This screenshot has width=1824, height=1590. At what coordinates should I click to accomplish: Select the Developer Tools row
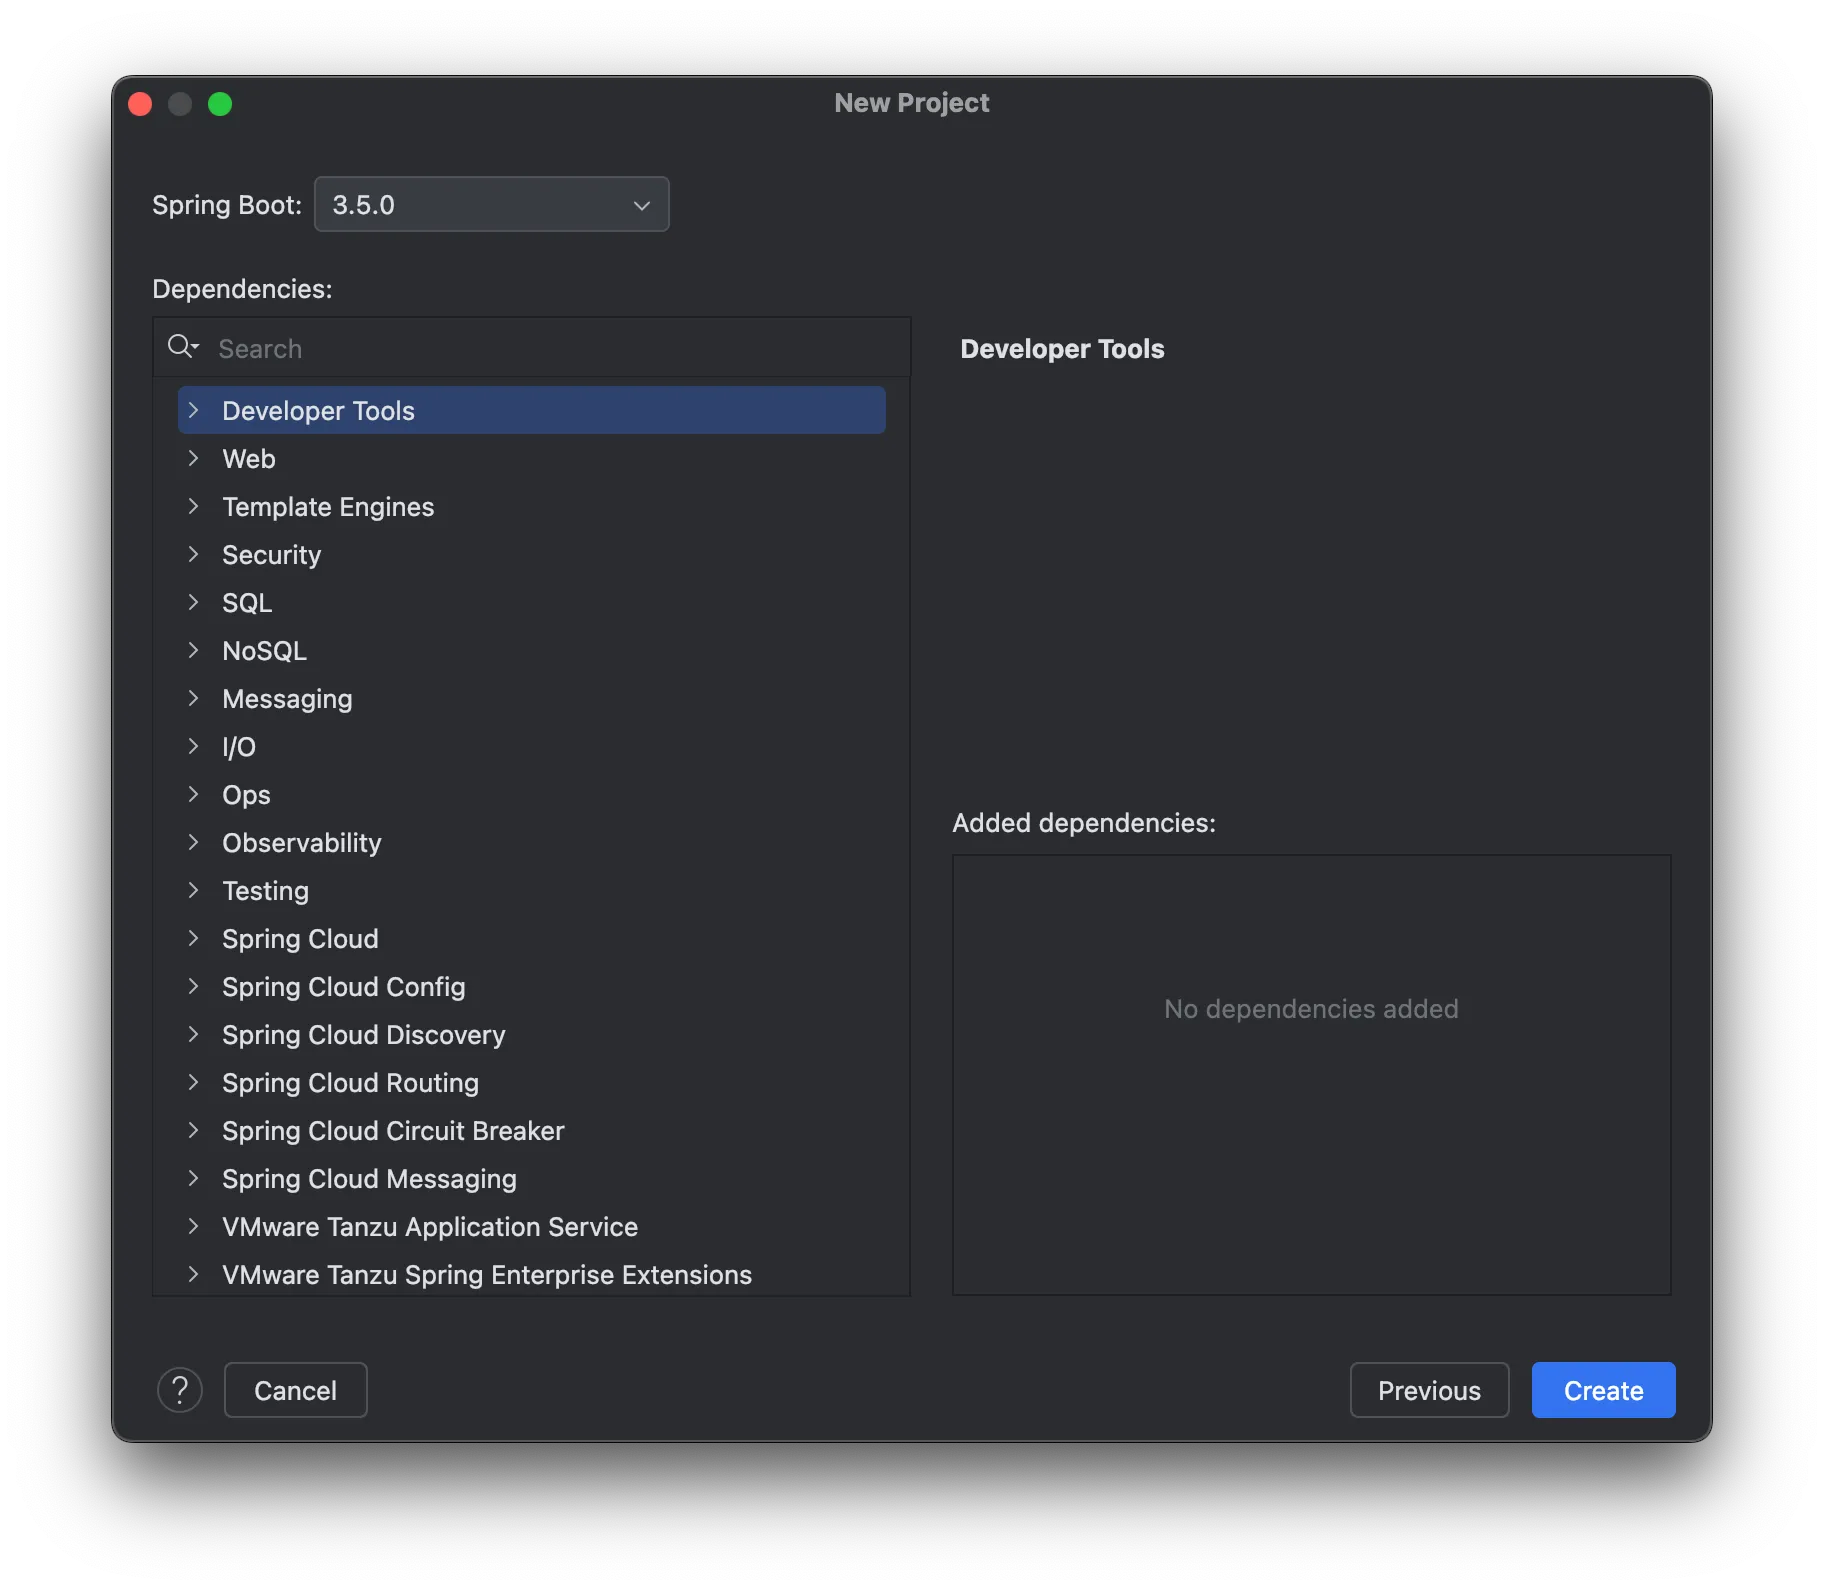(532, 410)
